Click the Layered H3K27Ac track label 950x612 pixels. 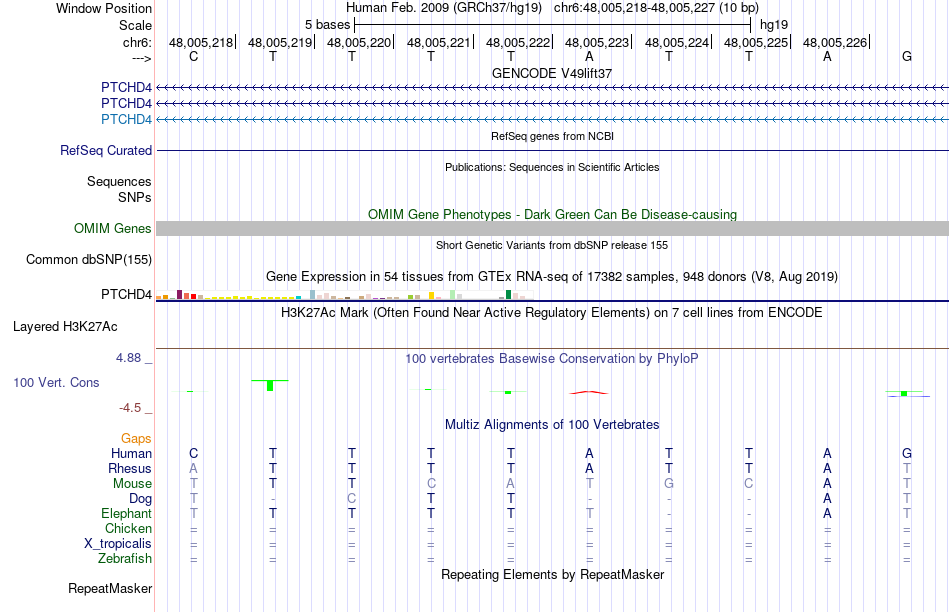65,327
